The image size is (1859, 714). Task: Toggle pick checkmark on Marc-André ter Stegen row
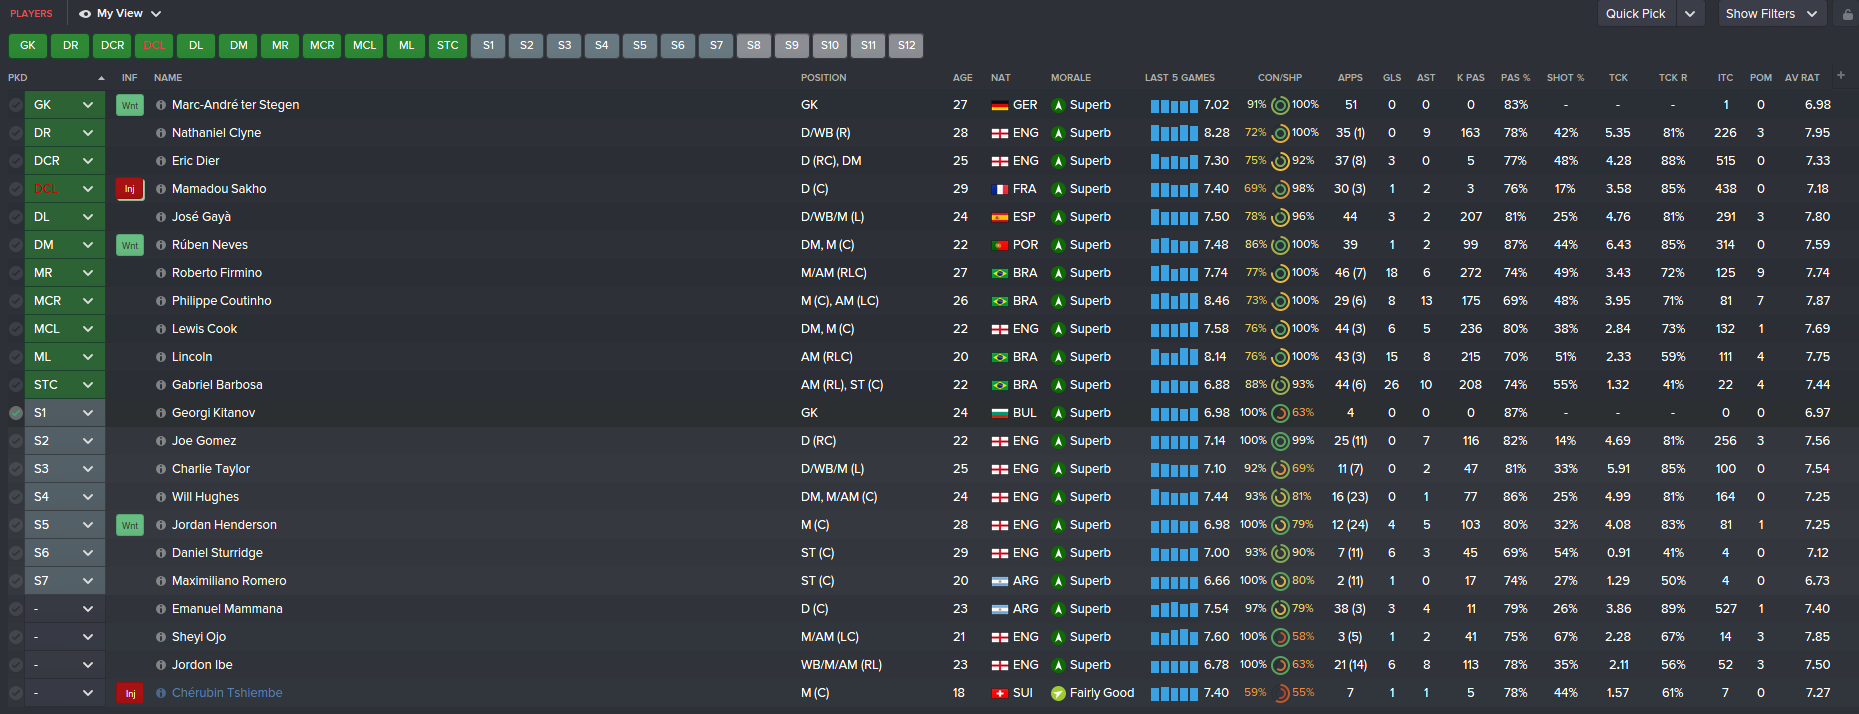pos(15,105)
